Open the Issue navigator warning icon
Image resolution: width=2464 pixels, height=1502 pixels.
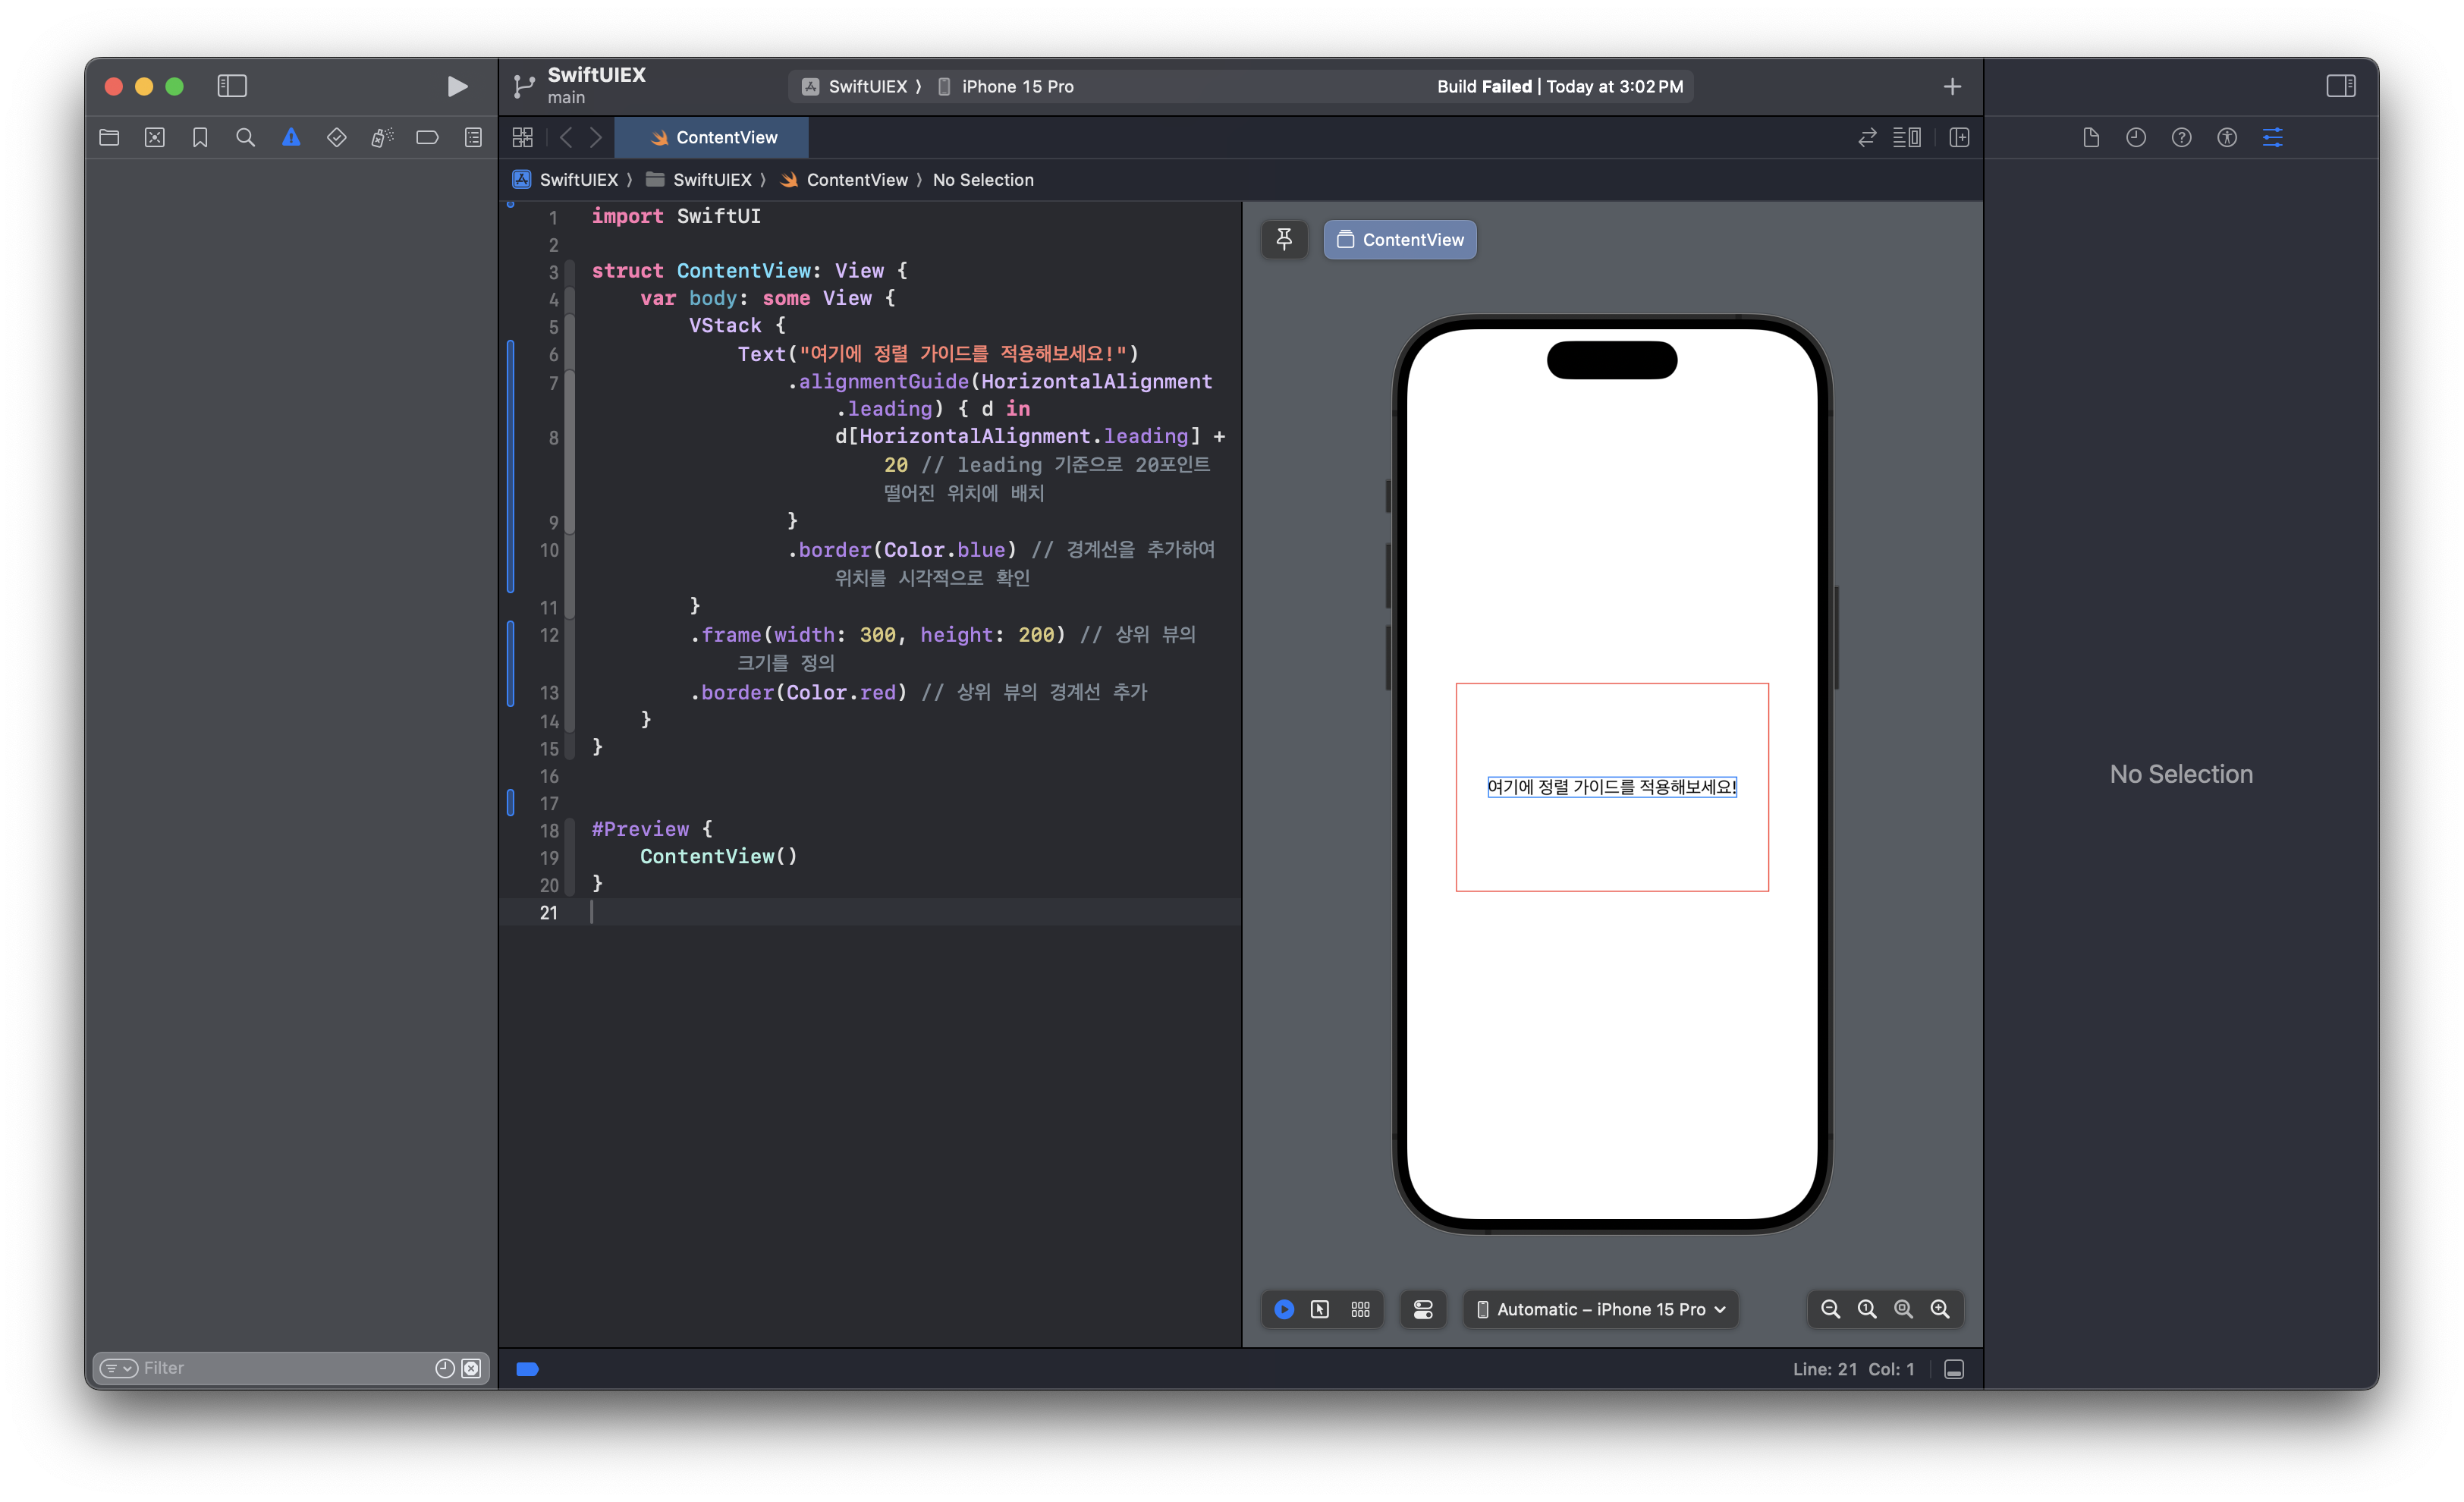[x=291, y=138]
